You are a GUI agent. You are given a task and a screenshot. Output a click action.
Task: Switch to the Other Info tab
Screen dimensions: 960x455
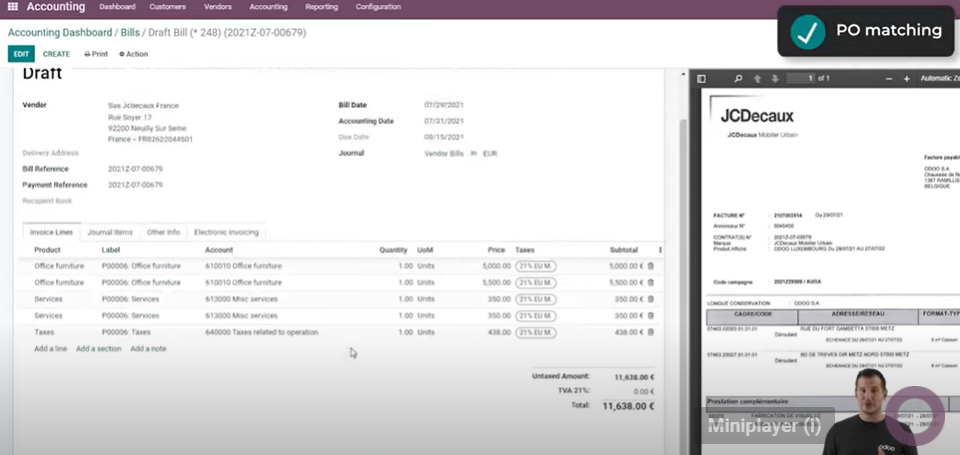[163, 233]
